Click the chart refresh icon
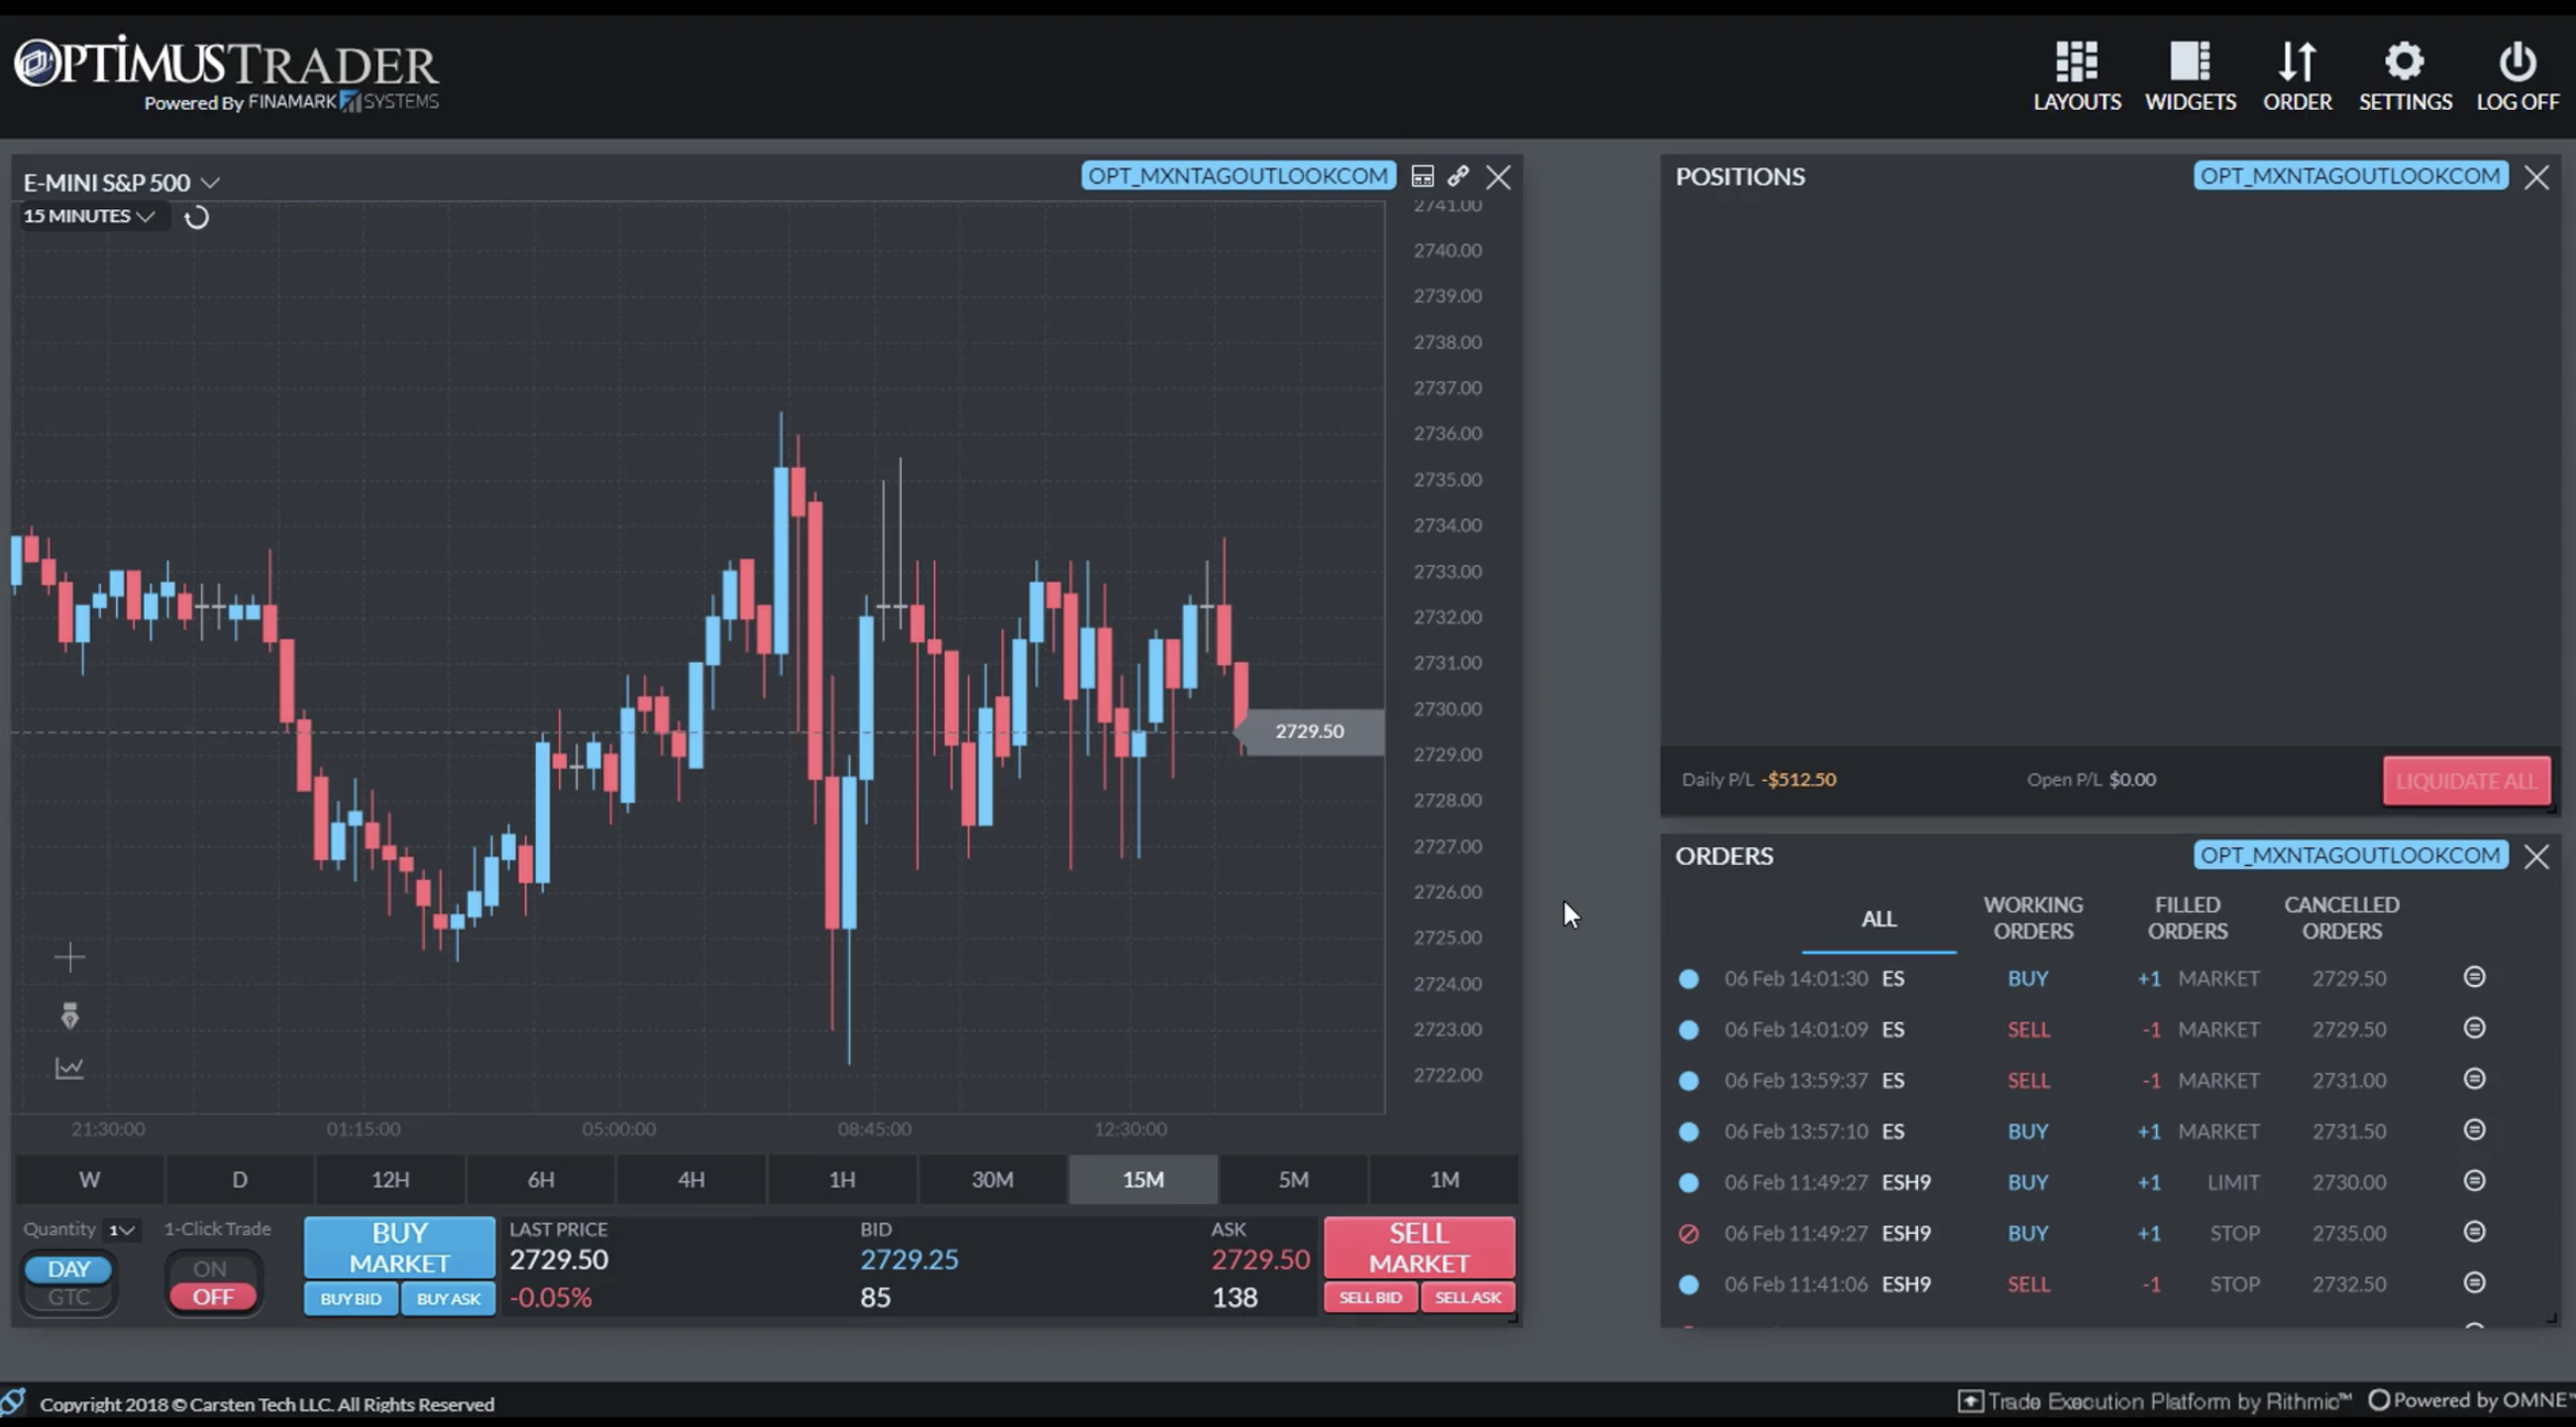 click(x=197, y=217)
